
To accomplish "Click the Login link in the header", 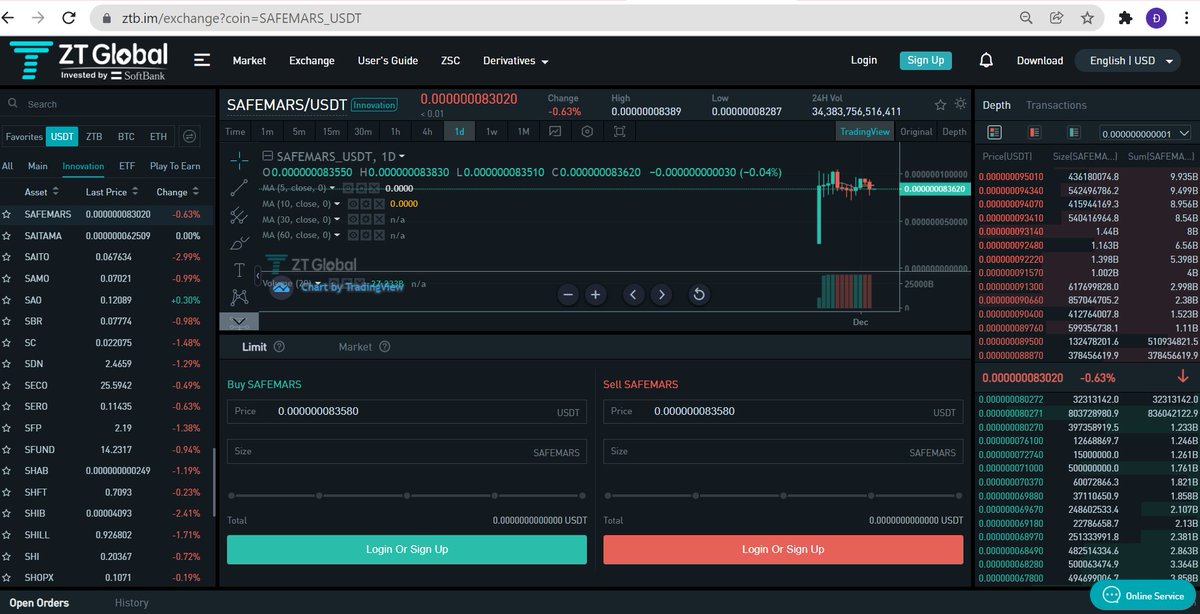I will pos(864,60).
